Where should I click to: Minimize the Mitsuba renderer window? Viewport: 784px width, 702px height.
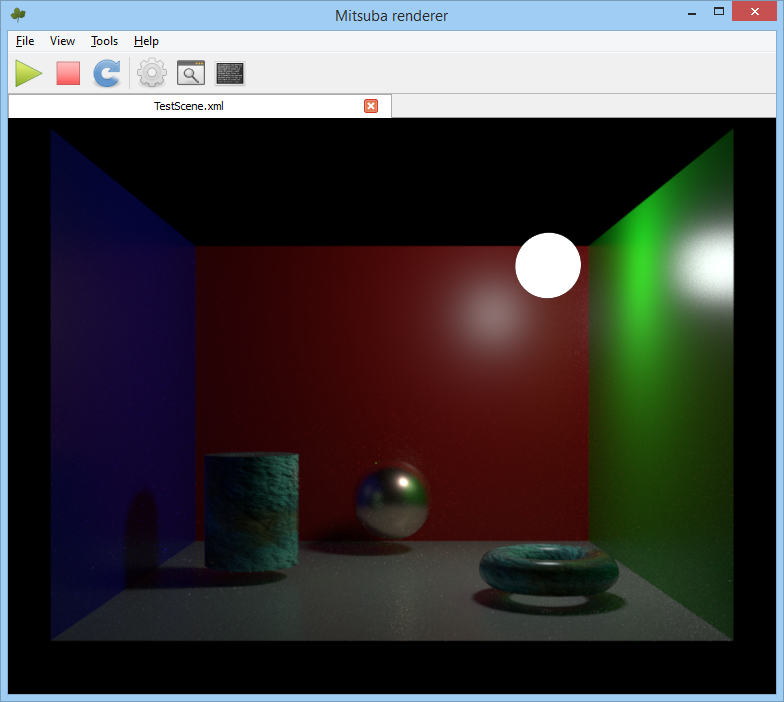click(692, 12)
